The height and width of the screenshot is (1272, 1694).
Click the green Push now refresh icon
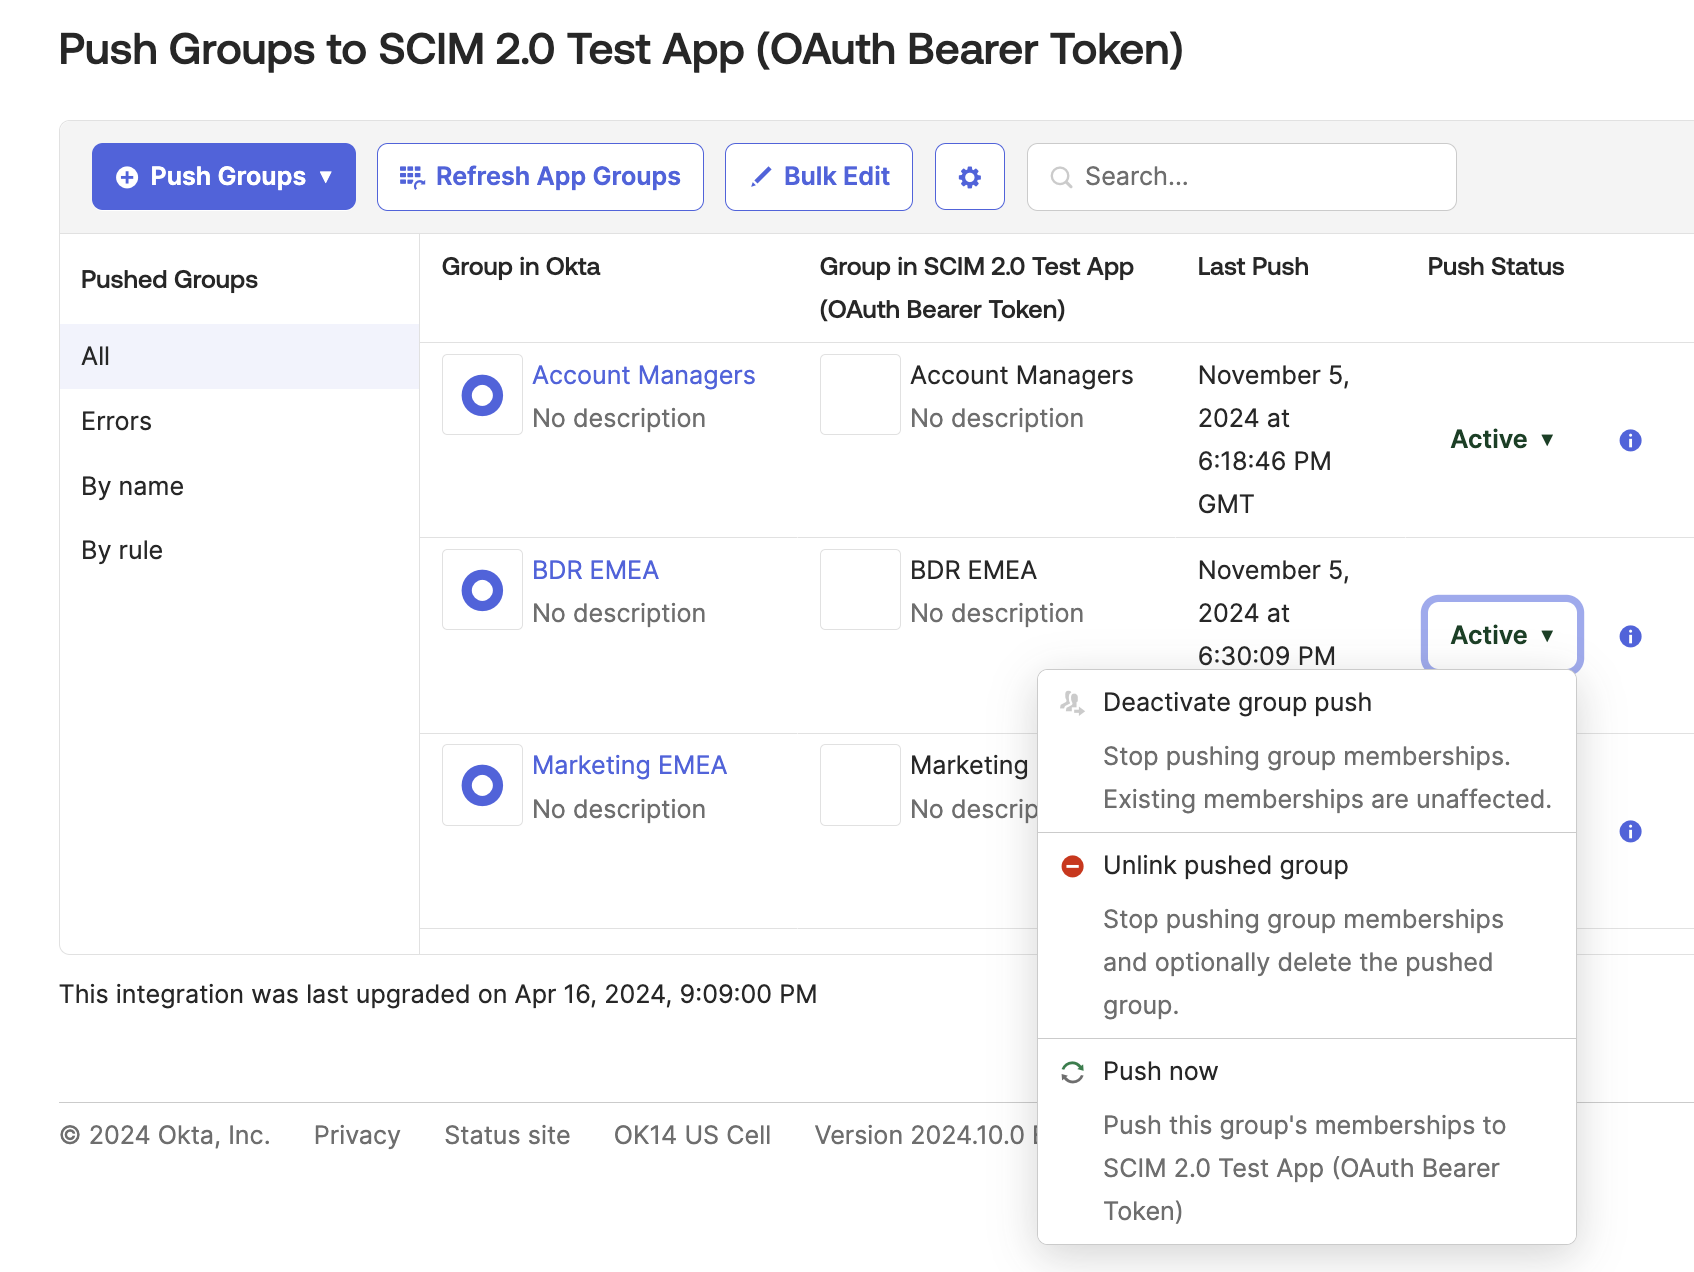[x=1072, y=1072]
